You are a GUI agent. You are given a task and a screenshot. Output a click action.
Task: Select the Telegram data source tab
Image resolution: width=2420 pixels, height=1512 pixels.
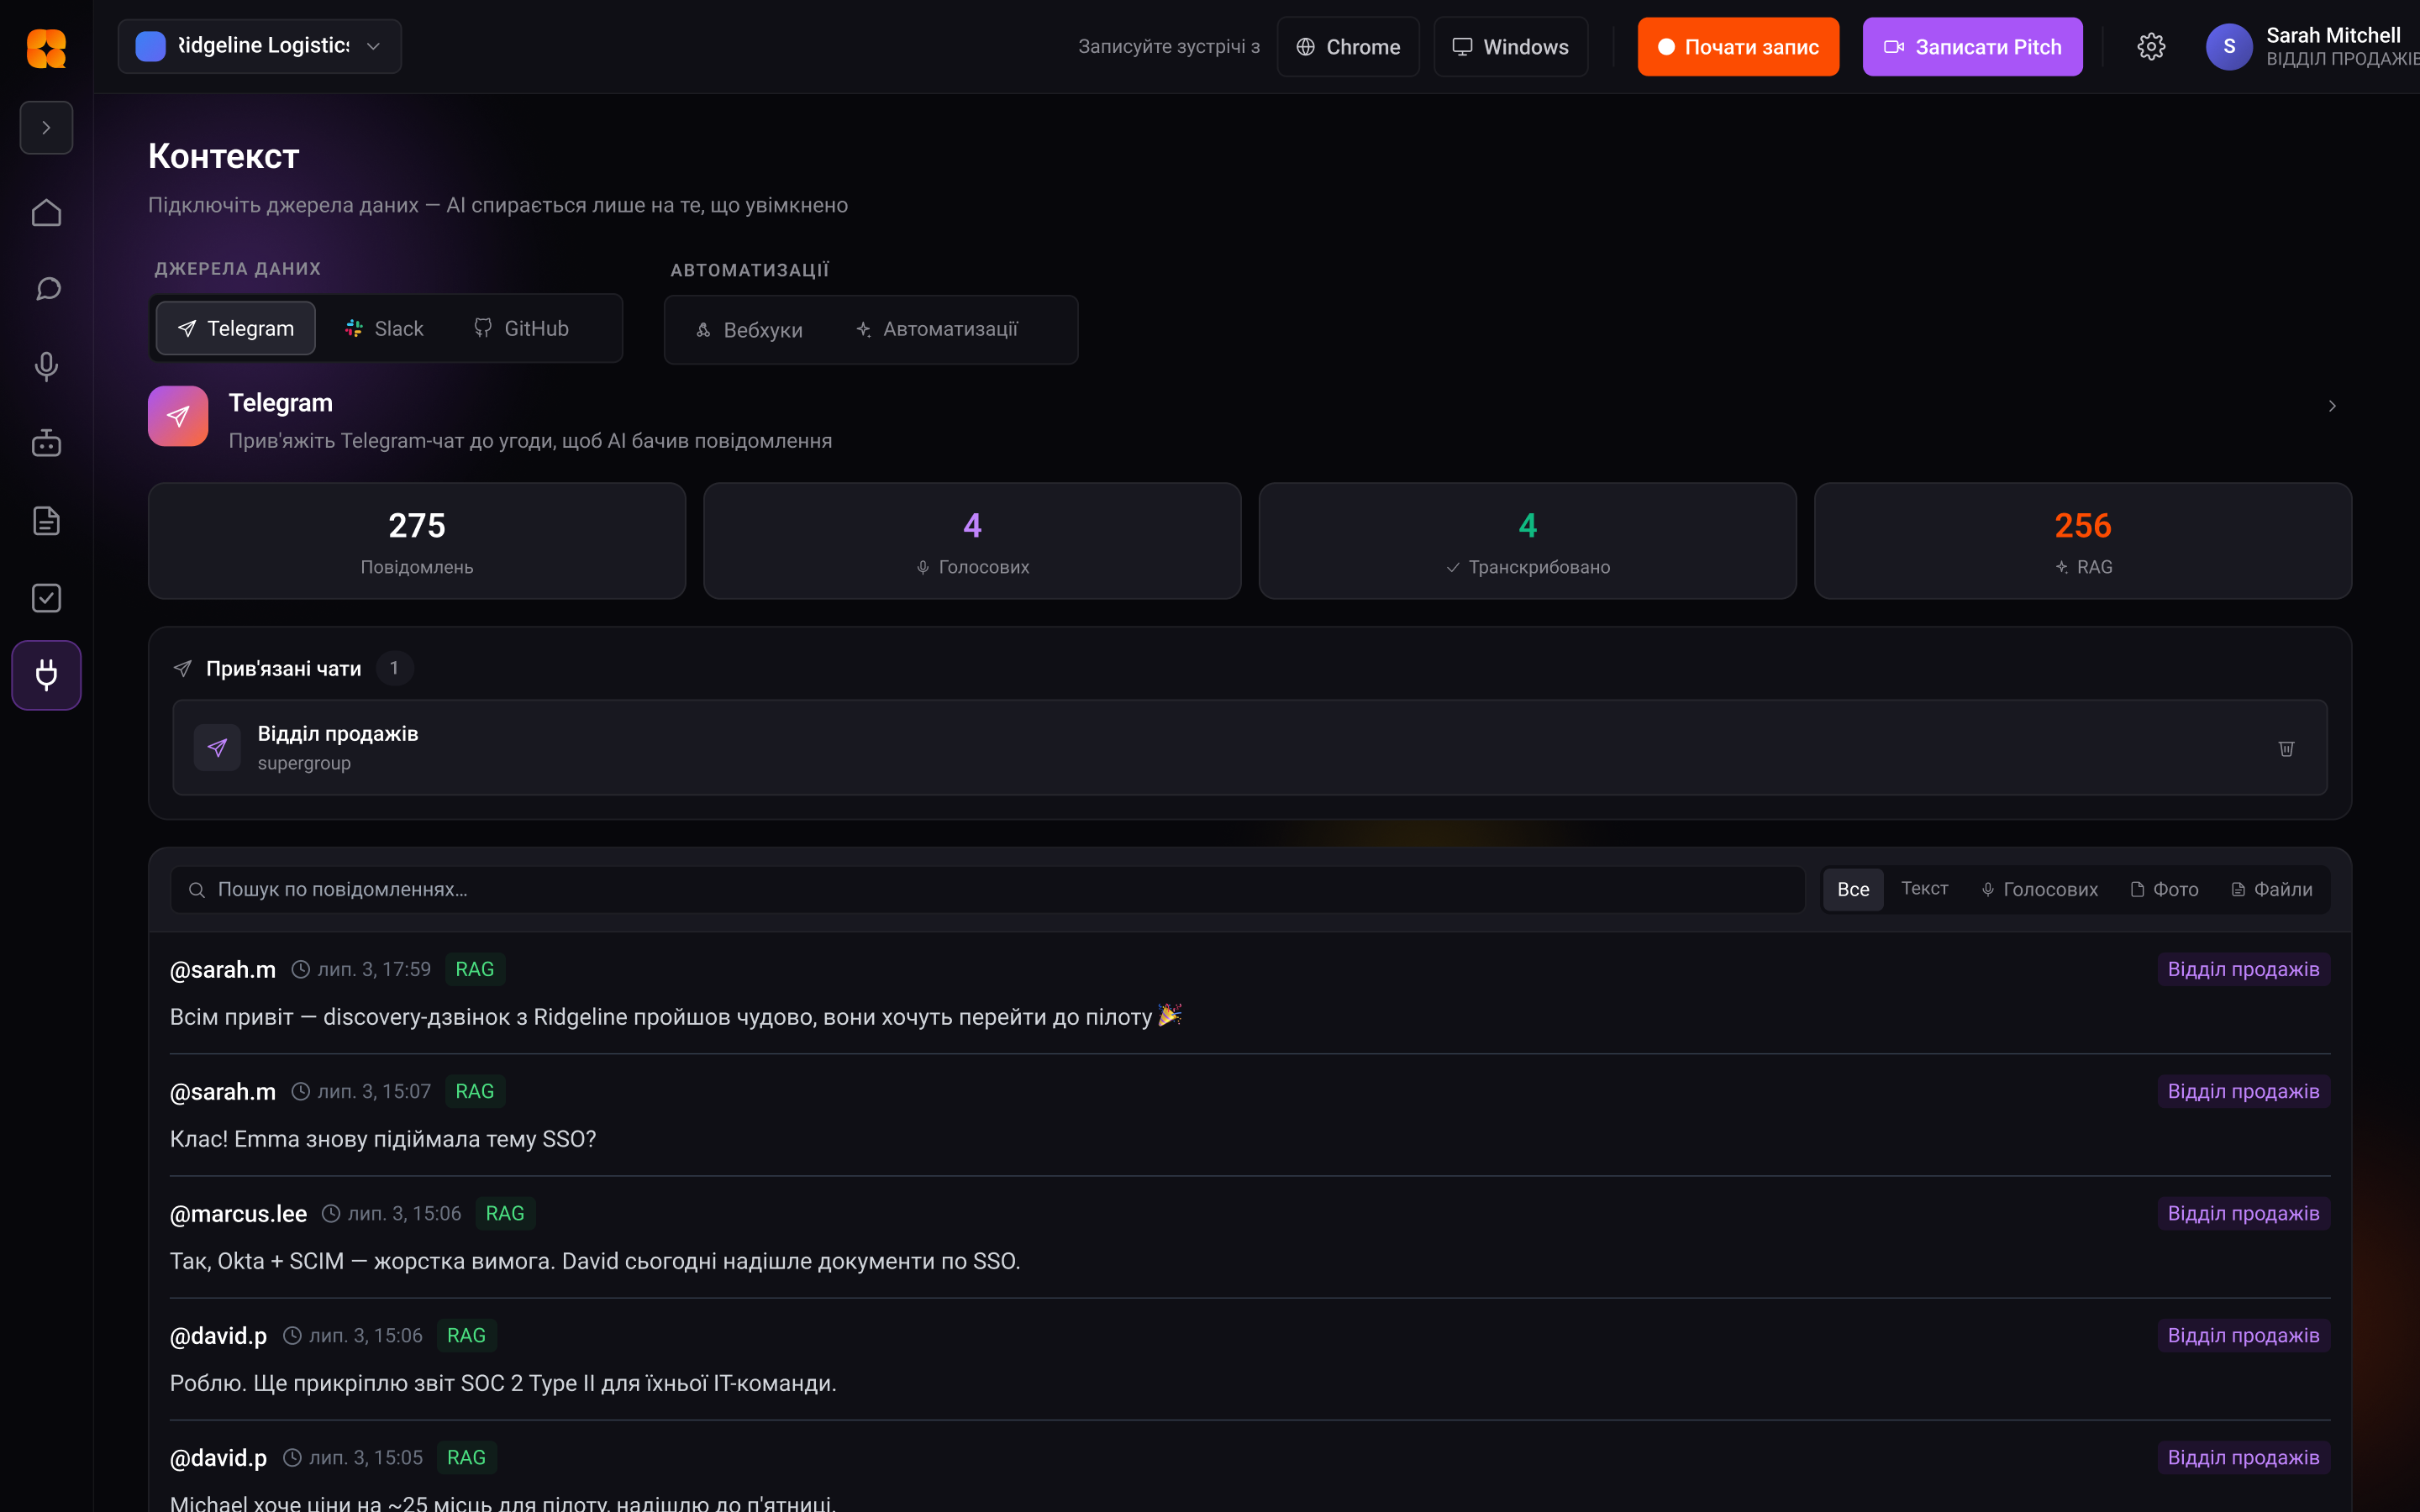236,328
